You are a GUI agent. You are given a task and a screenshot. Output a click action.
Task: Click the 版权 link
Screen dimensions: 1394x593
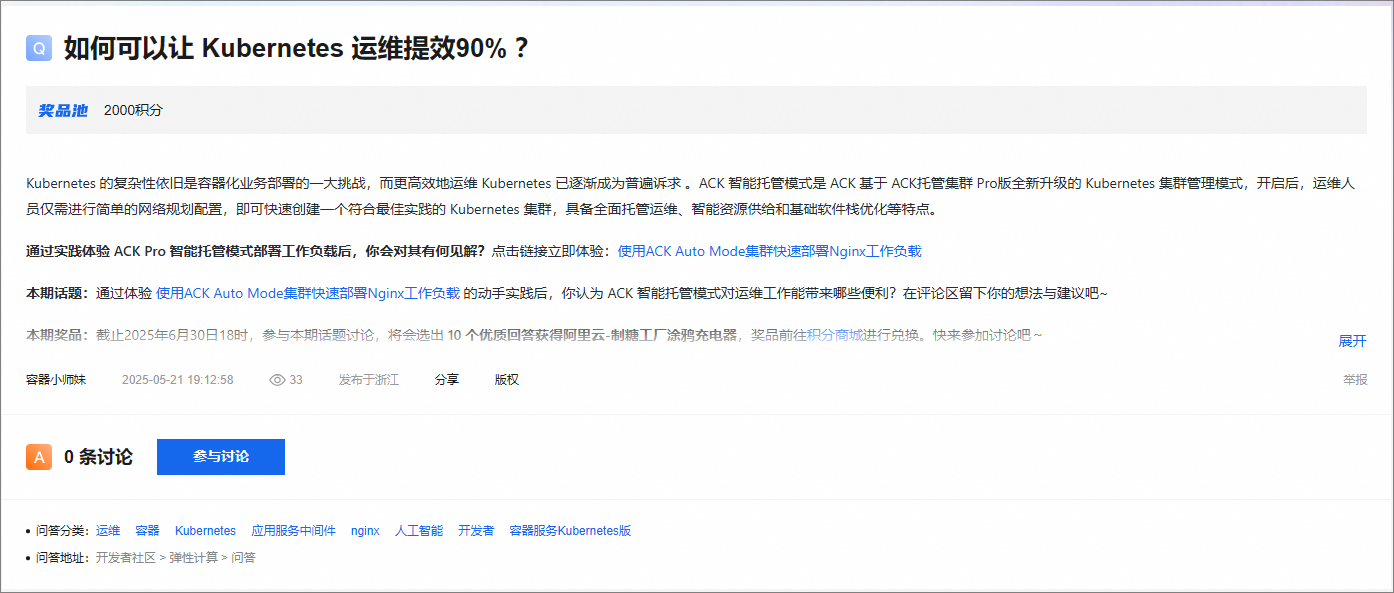tap(507, 380)
